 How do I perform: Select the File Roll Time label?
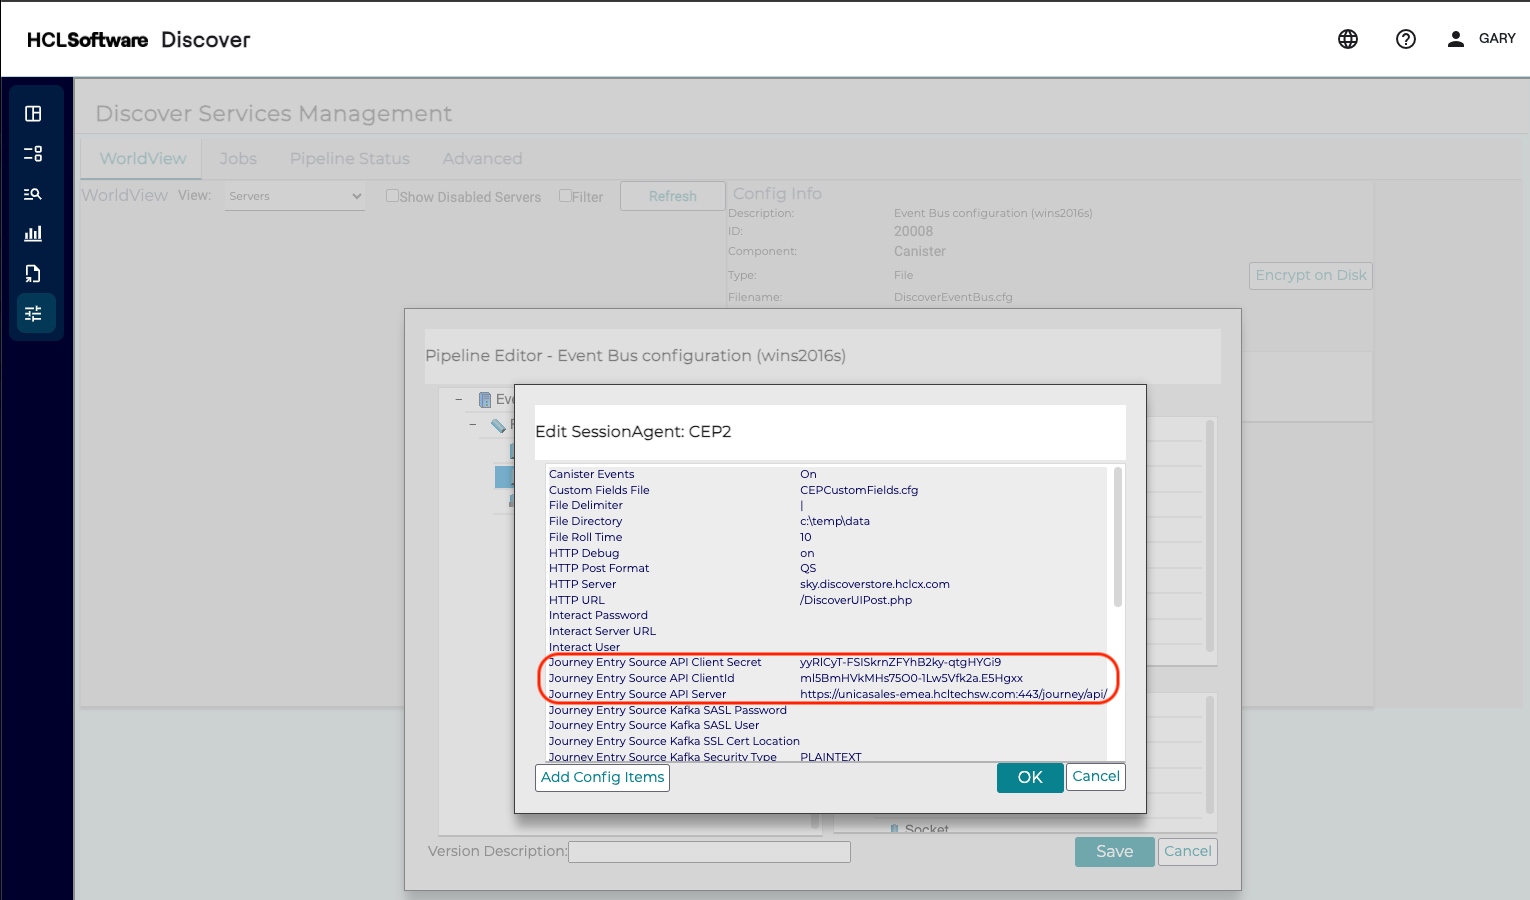(585, 537)
